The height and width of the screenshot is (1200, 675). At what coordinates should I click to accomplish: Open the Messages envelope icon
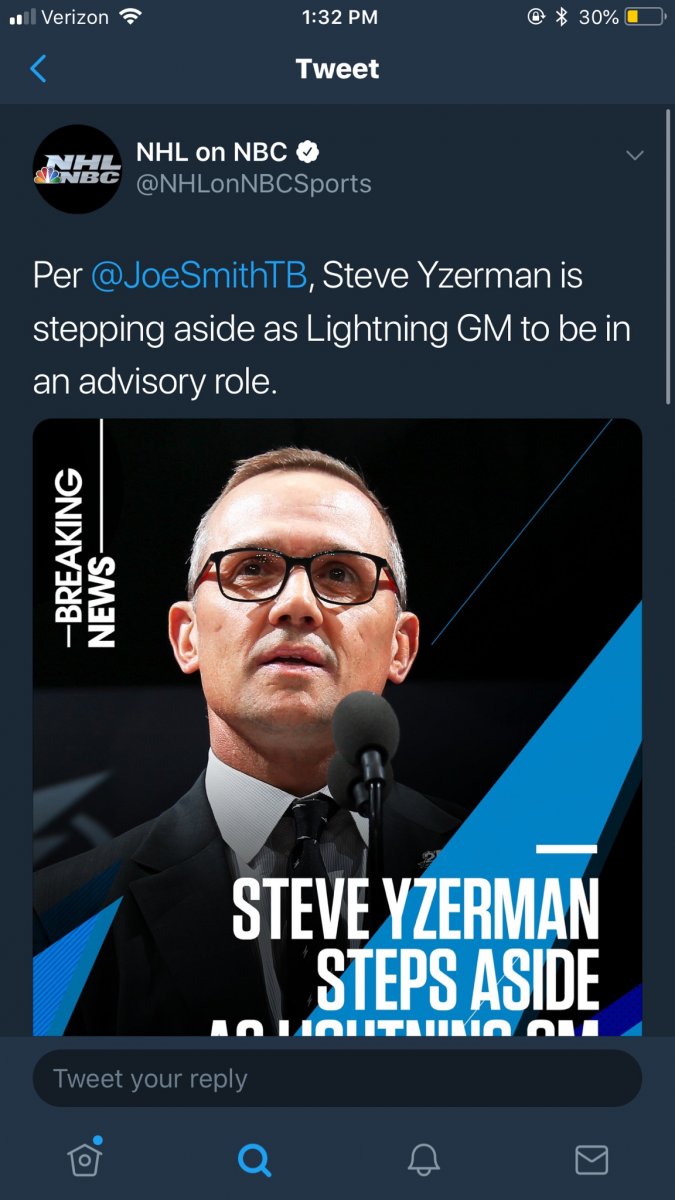click(x=592, y=1159)
